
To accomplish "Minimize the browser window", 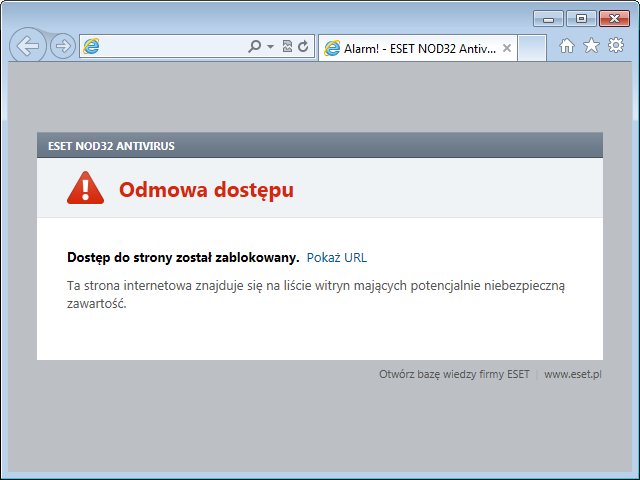I will point(548,19).
